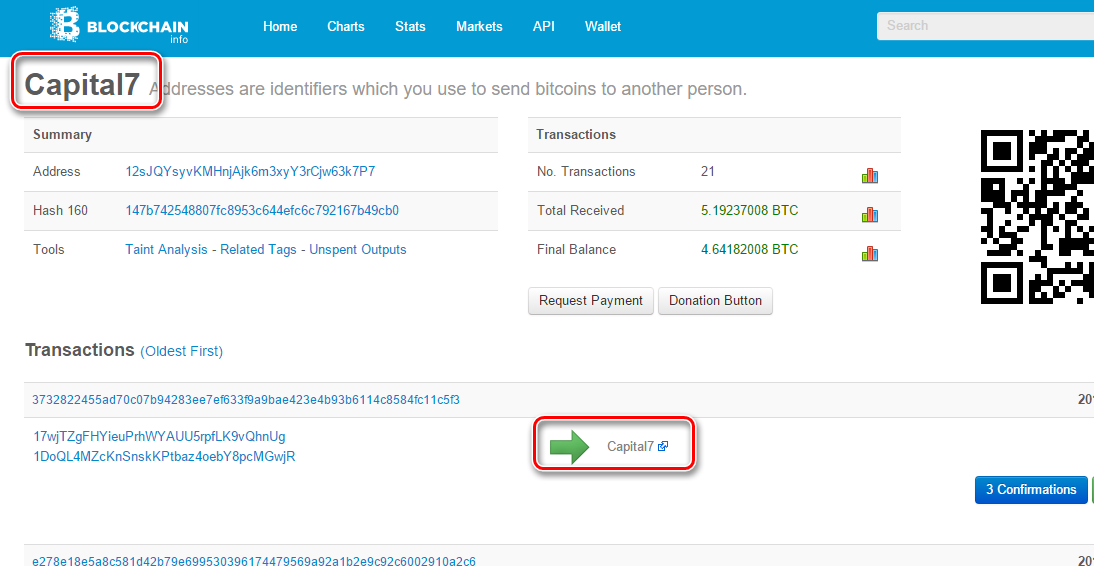Click Hash 160 value link
The image size is (1094, 566).
262,210
